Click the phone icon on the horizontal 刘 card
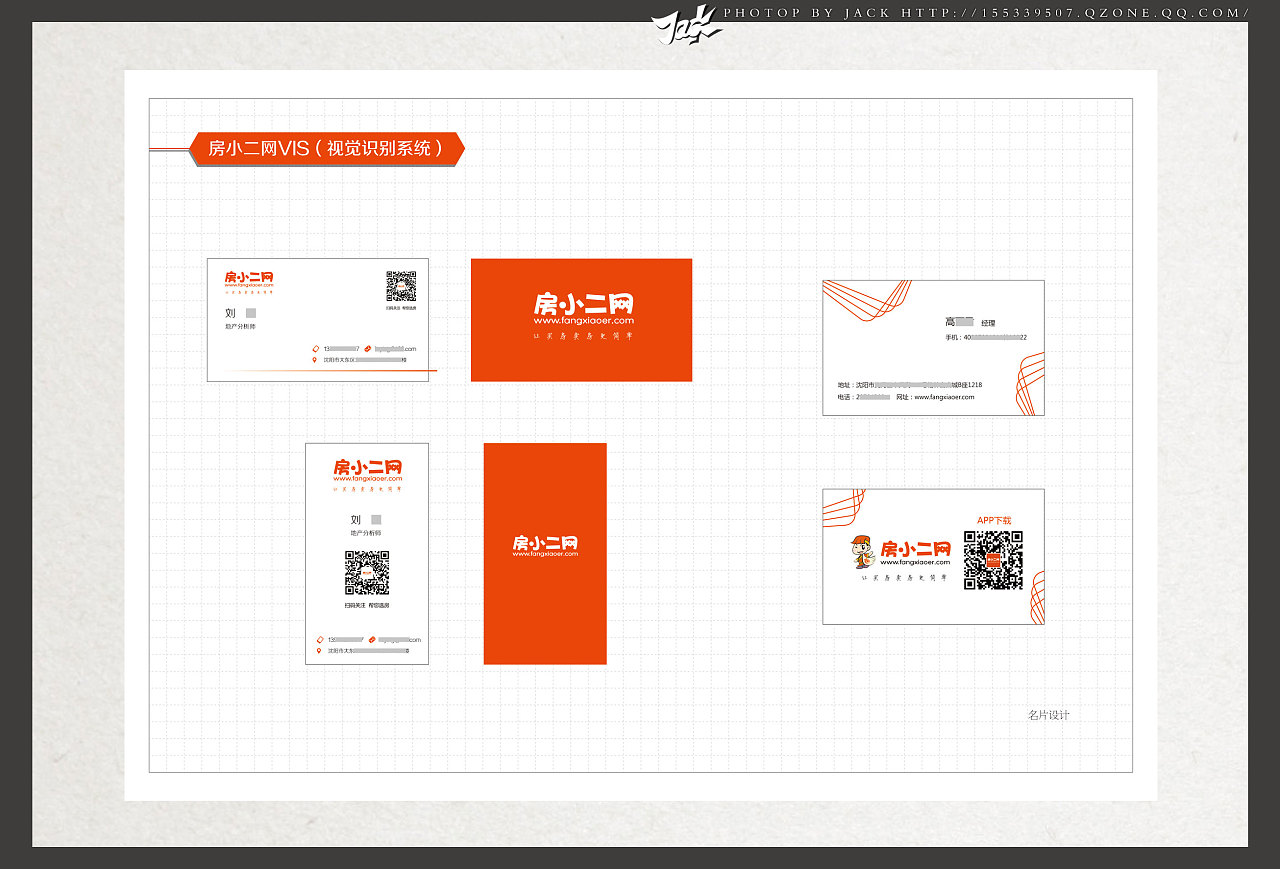The height and width of the screenshot is (869, 1280). click(316, 349)
